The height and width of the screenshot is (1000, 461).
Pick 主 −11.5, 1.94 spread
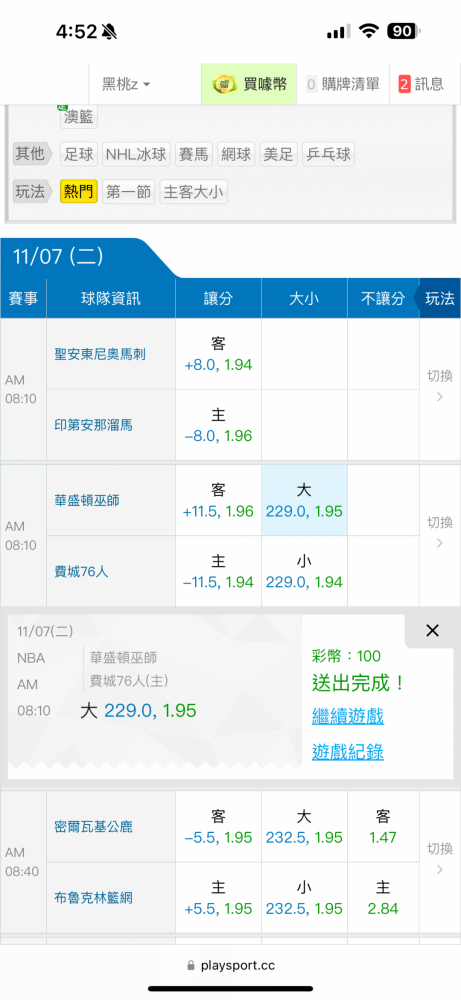218,571
